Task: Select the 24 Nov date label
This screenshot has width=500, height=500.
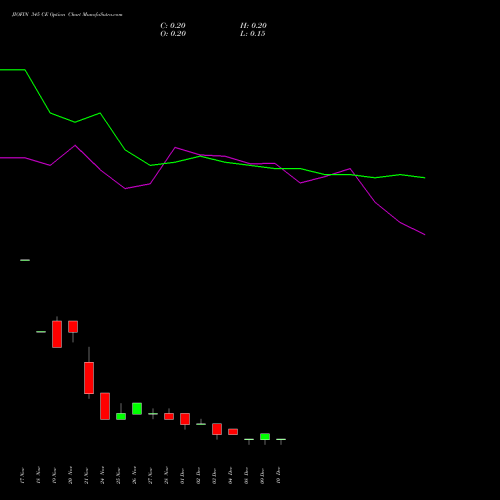Action: pos(102,475)
